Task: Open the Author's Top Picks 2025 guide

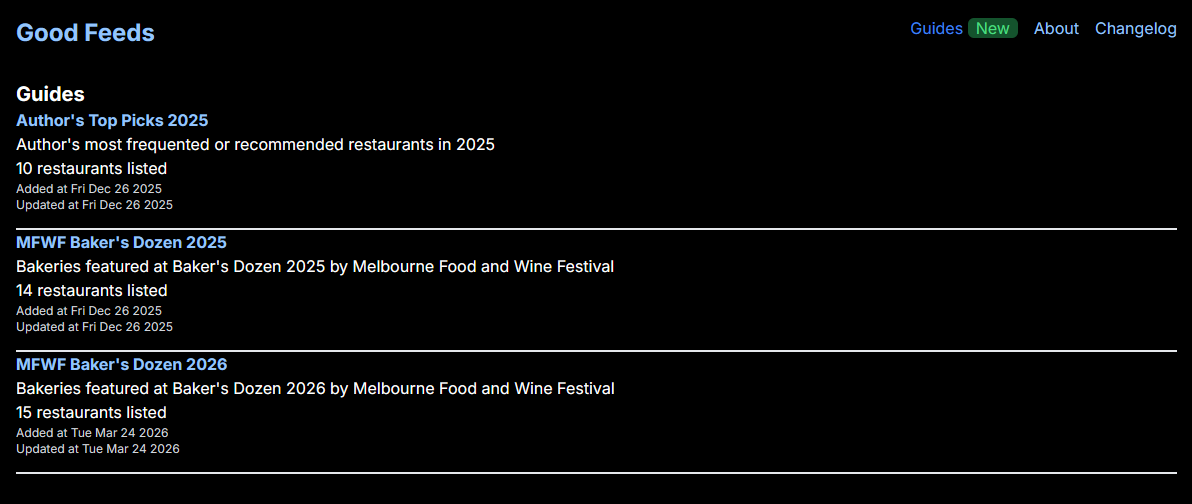Action: pyautogui.click(x=112, y=121)
